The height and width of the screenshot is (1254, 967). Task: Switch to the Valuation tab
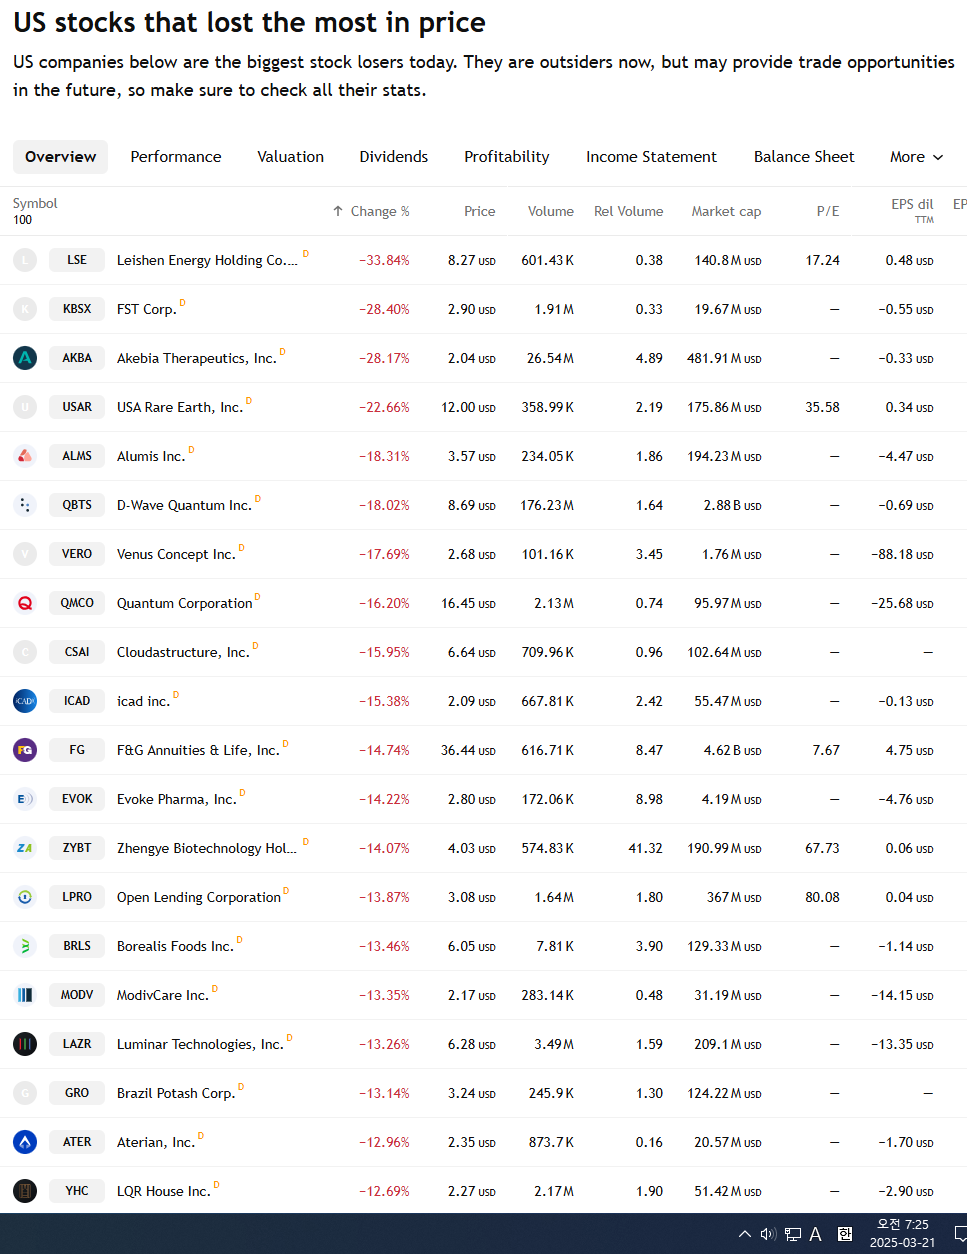tap(291, 157)
